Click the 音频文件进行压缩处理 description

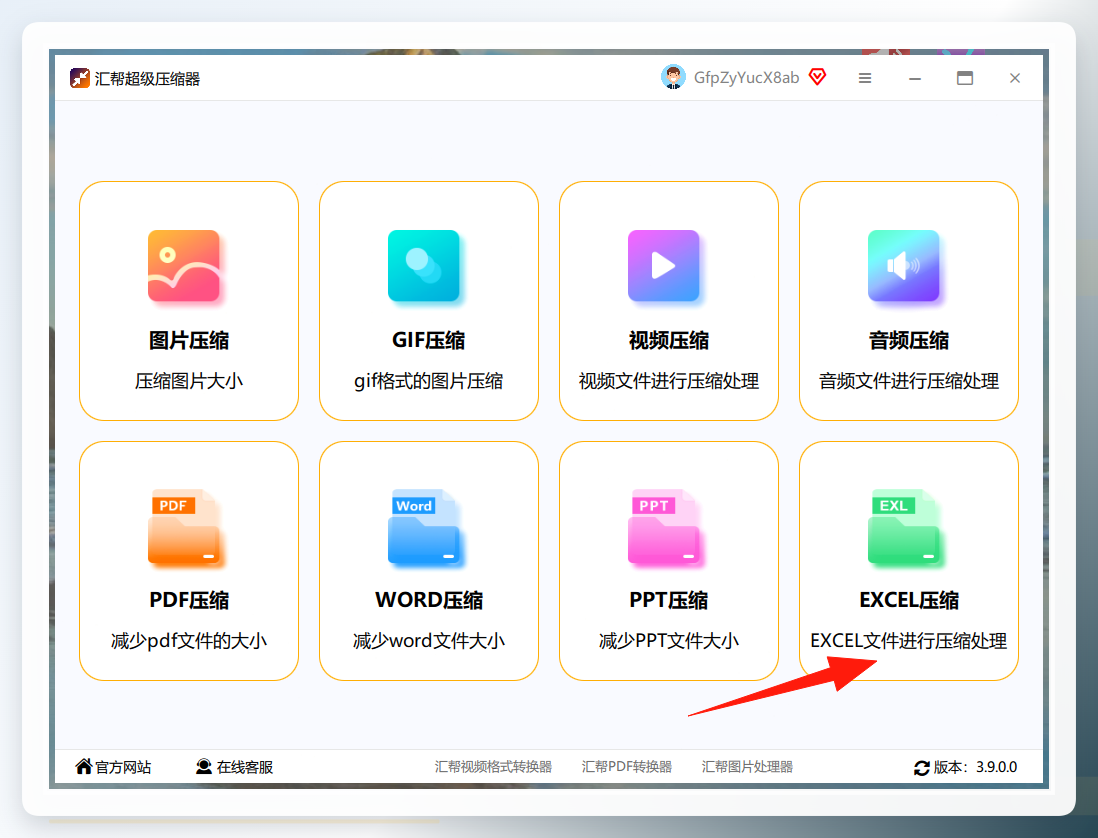909,381
